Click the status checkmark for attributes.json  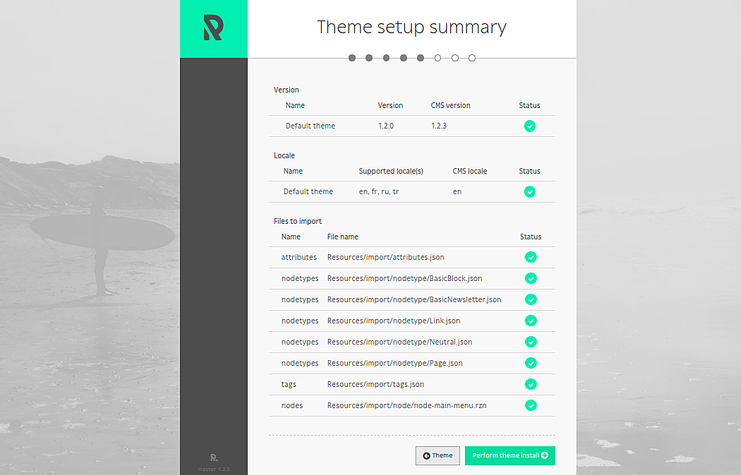530,257
